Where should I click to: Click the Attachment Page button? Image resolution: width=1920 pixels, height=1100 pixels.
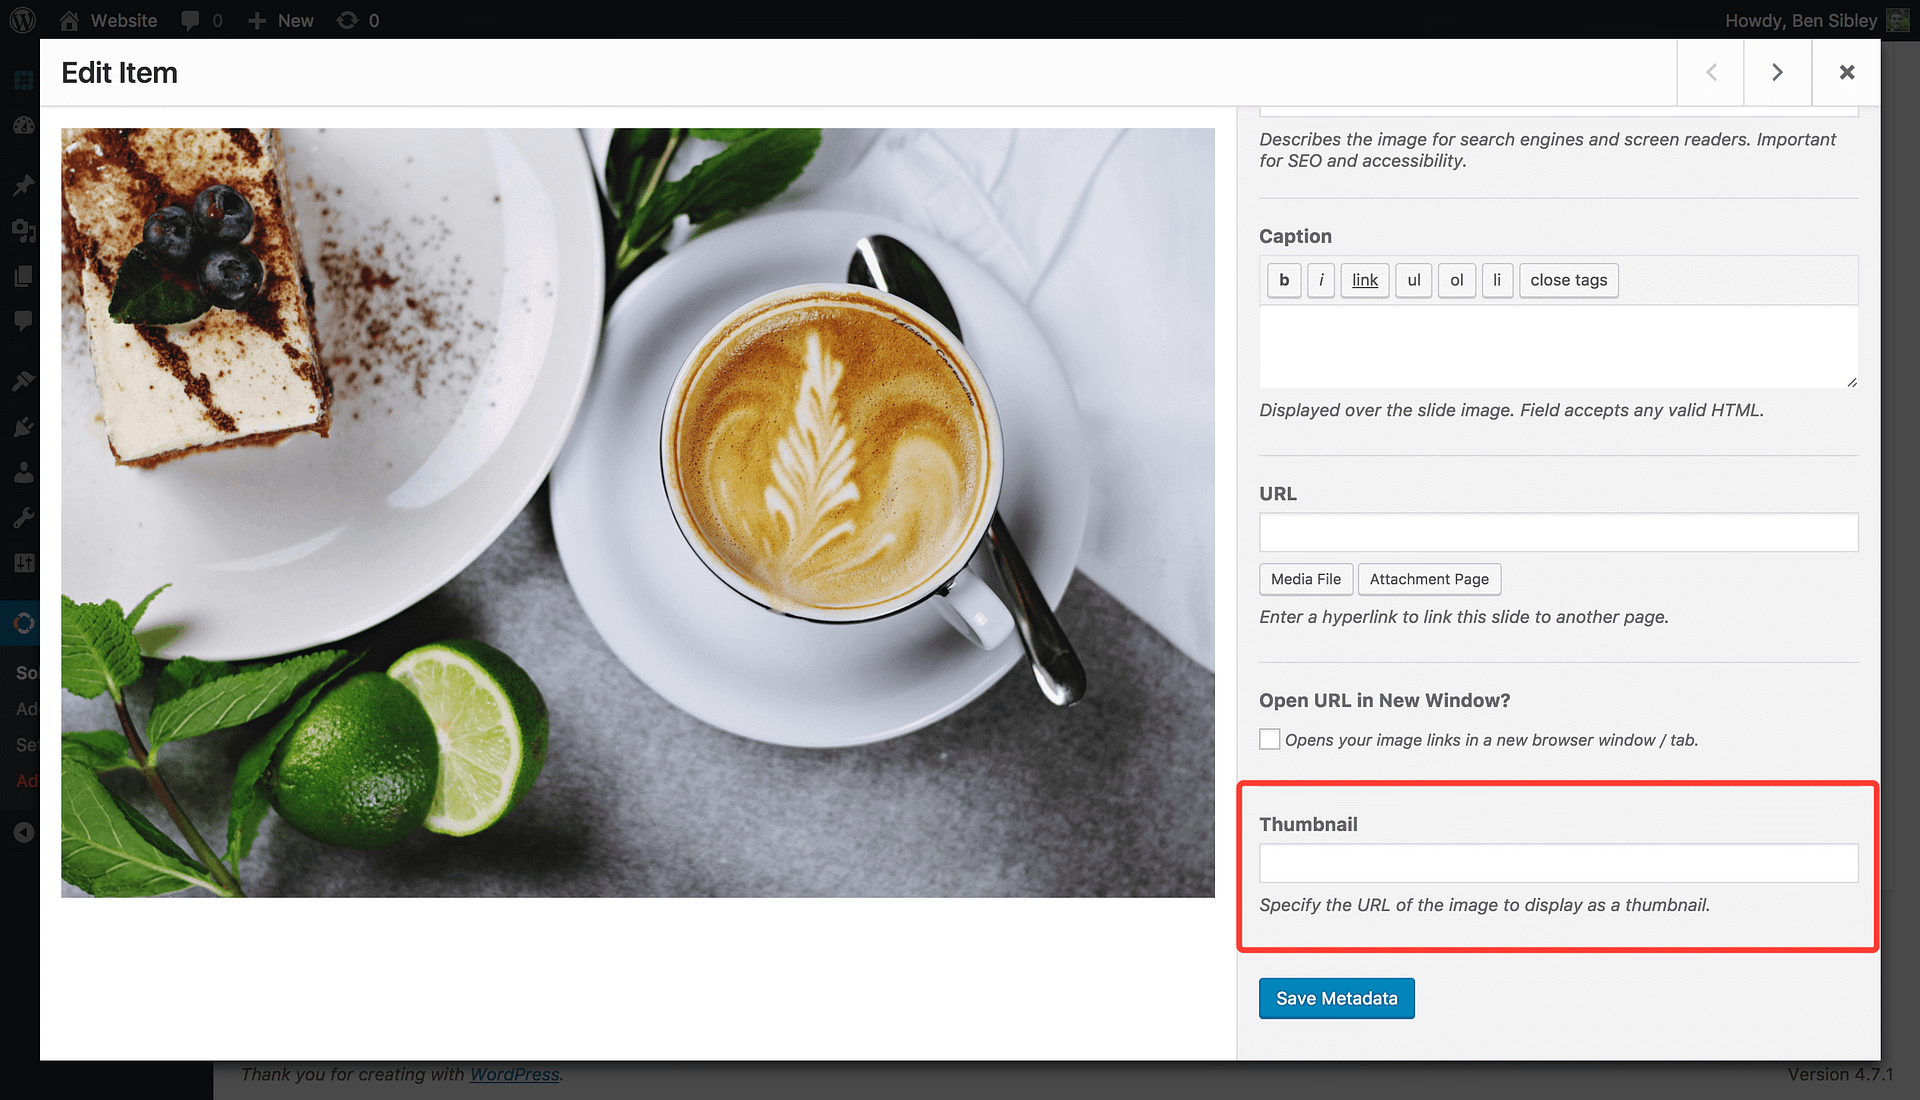click(1429, 579)
